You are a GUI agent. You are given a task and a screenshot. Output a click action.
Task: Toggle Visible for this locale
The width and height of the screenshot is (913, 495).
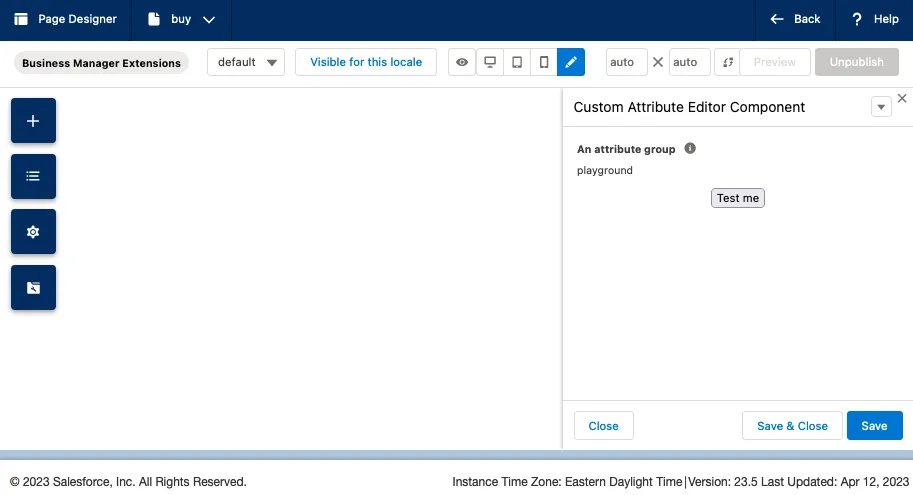tap(366, 62)
